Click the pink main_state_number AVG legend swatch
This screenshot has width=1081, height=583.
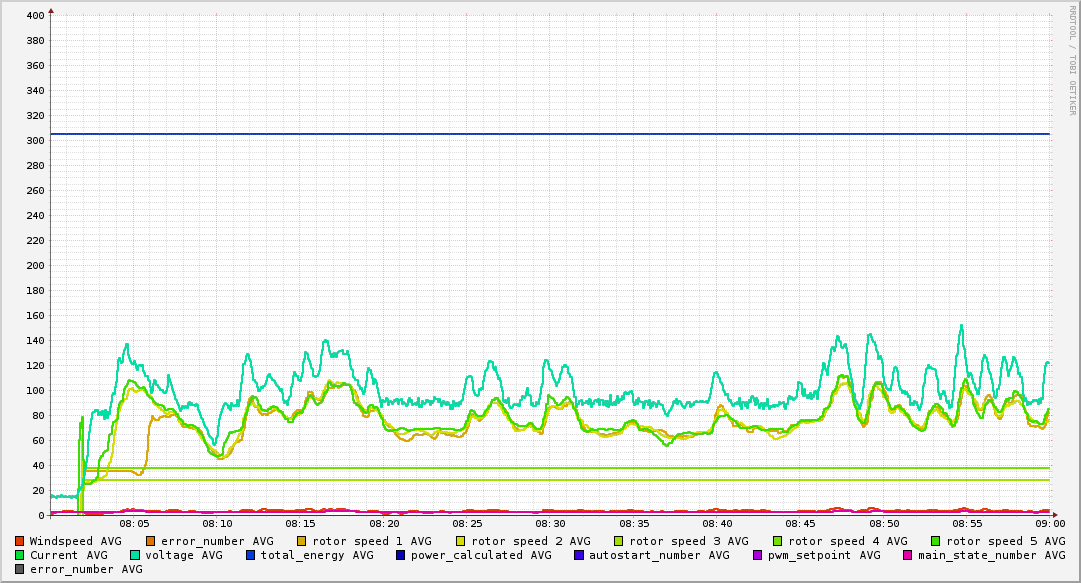pyautogui.click(x=908, y=555)
